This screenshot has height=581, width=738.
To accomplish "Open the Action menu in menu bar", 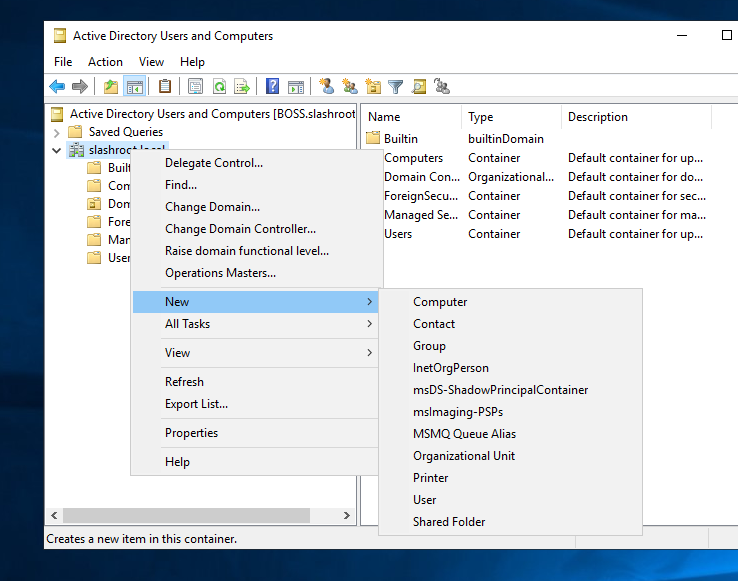I will [x=105, y=62].
